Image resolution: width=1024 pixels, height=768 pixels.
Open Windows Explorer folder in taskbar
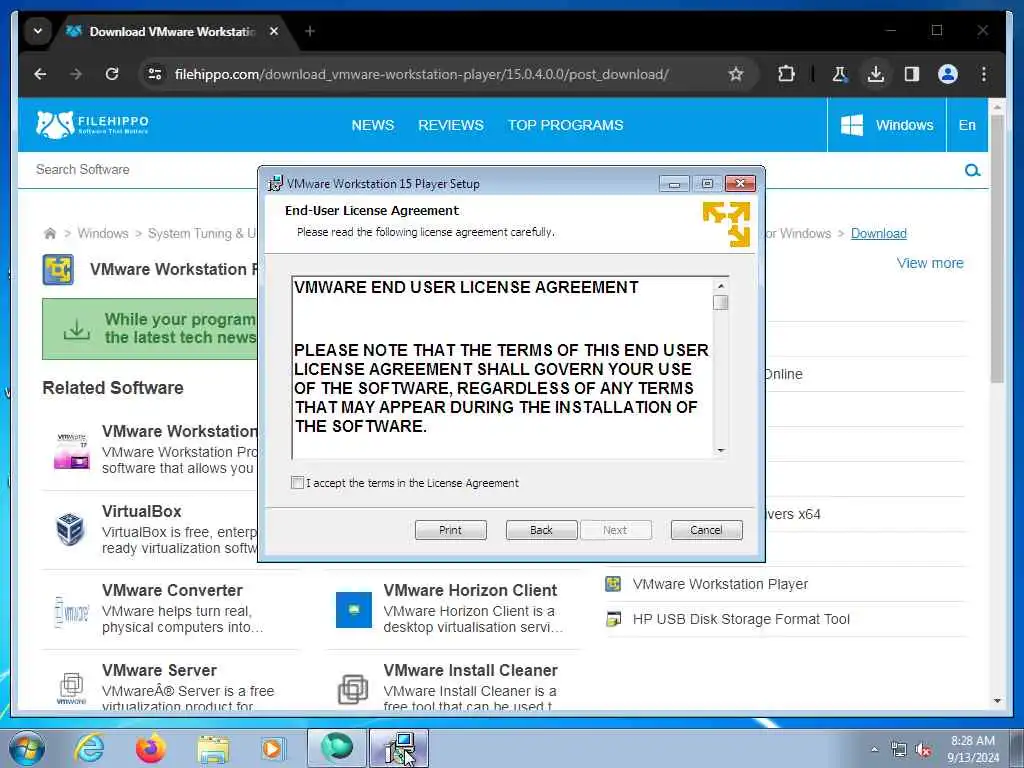tap(213, 749)
